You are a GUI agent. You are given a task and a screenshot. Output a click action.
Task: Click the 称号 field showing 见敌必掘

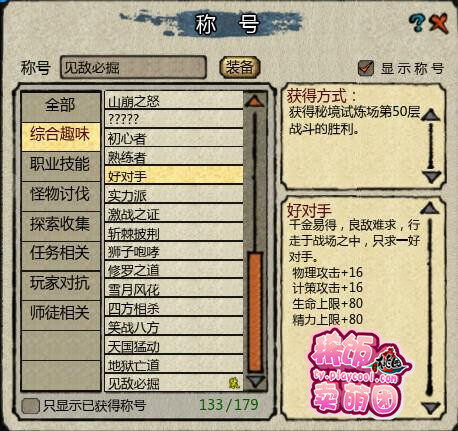[x=133, y=68]
